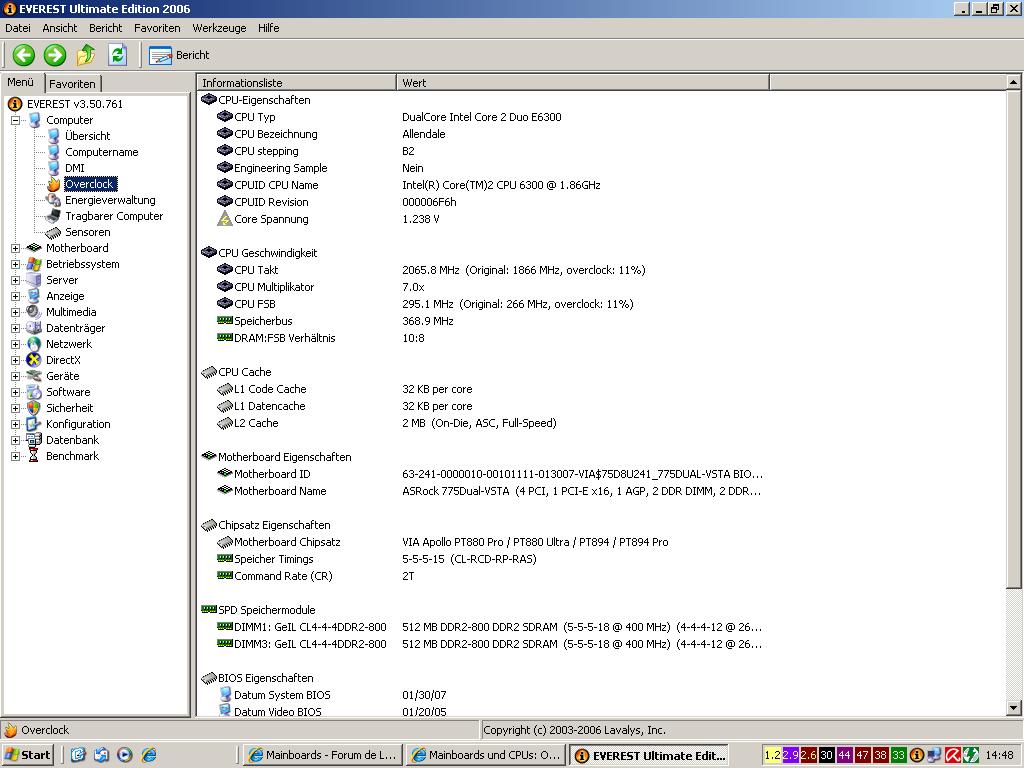Expand the DirectX tree node
1024x768 pixels.
tap(15, 360)
